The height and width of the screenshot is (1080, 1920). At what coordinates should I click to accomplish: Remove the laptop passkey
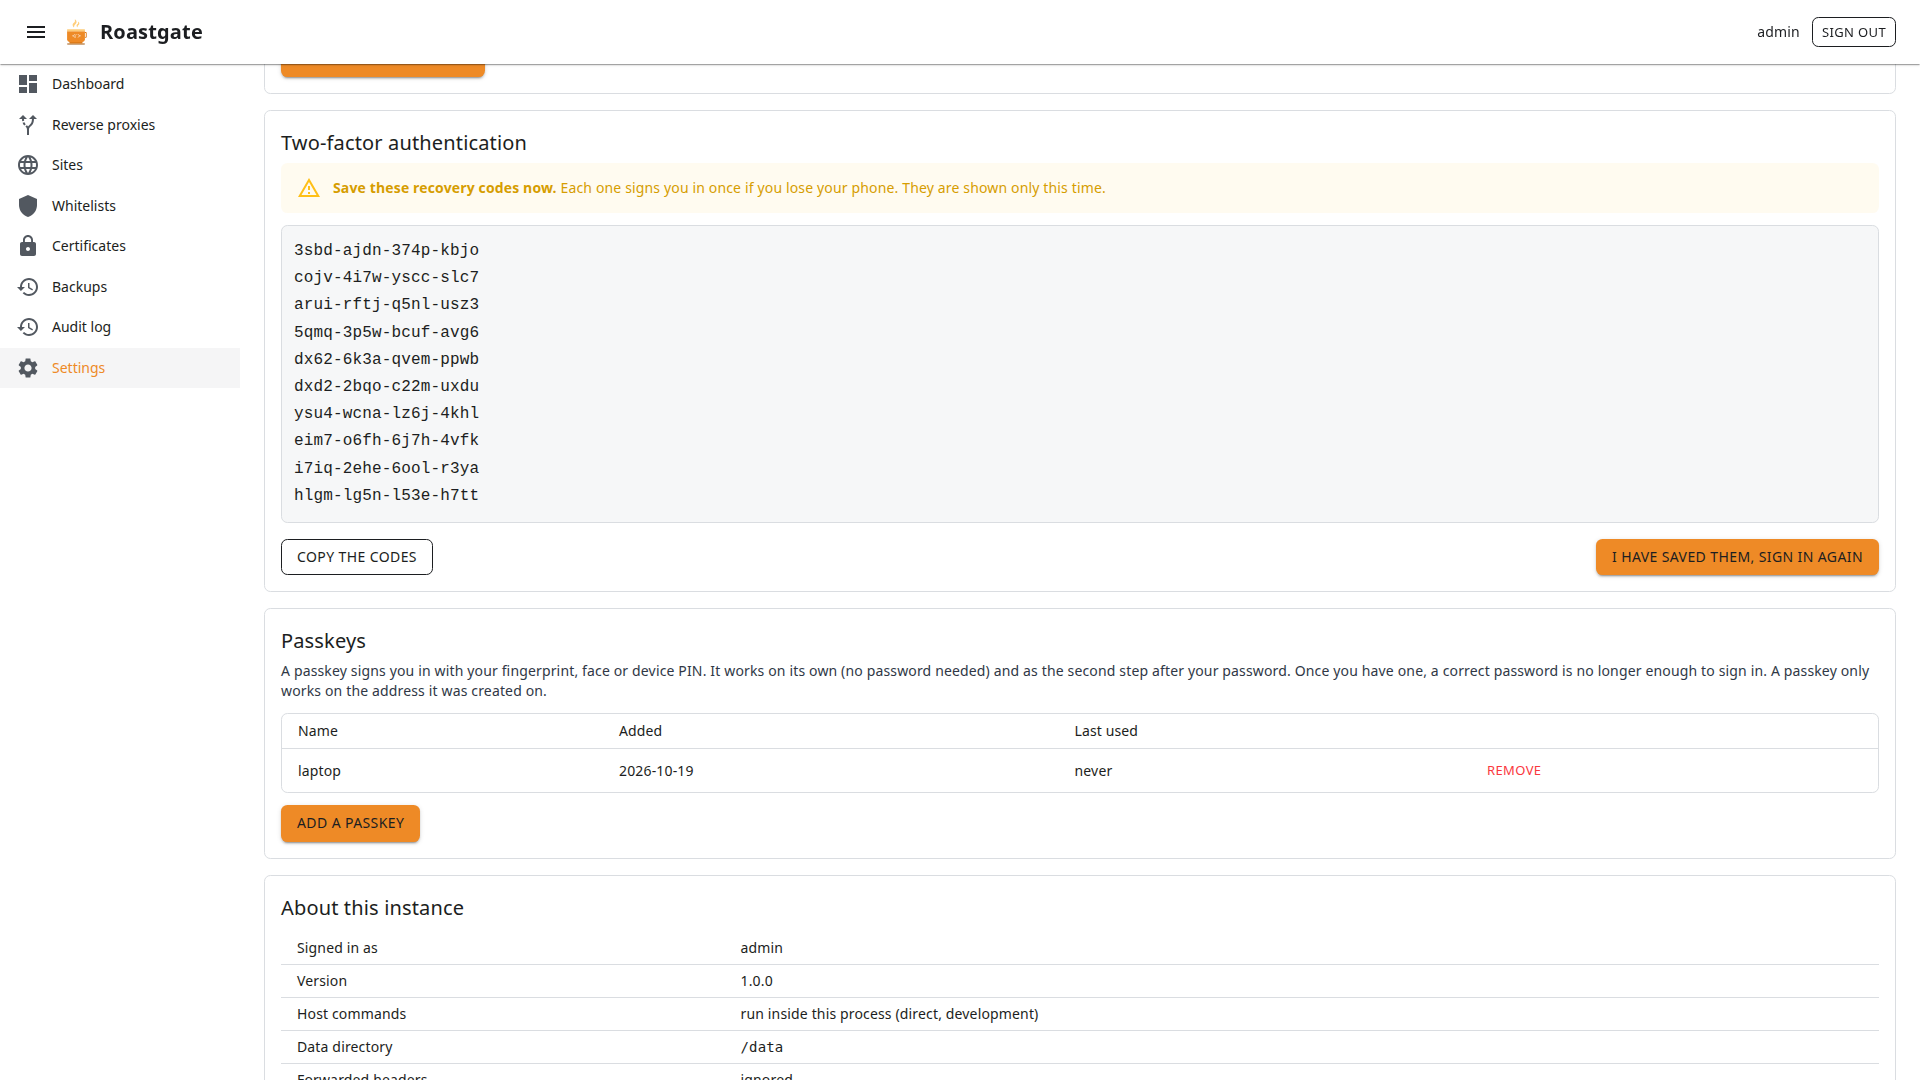coord(1513,770)
